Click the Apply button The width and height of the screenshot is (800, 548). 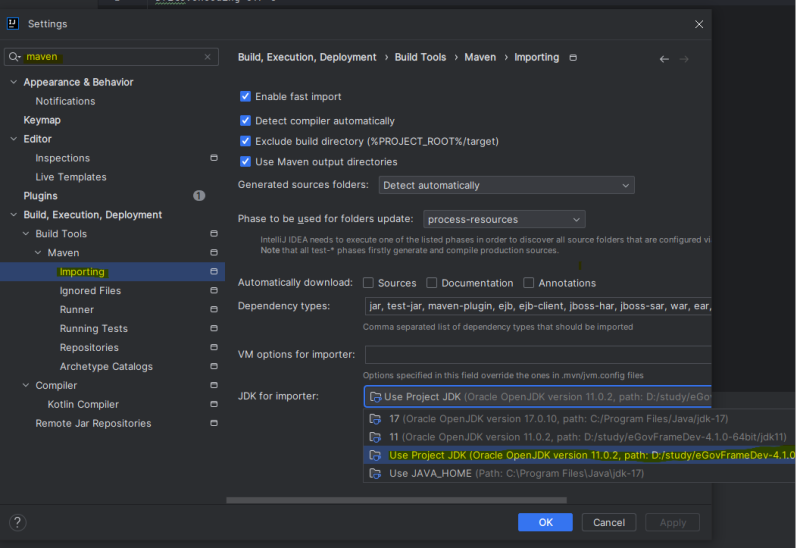tap(672, 522)
